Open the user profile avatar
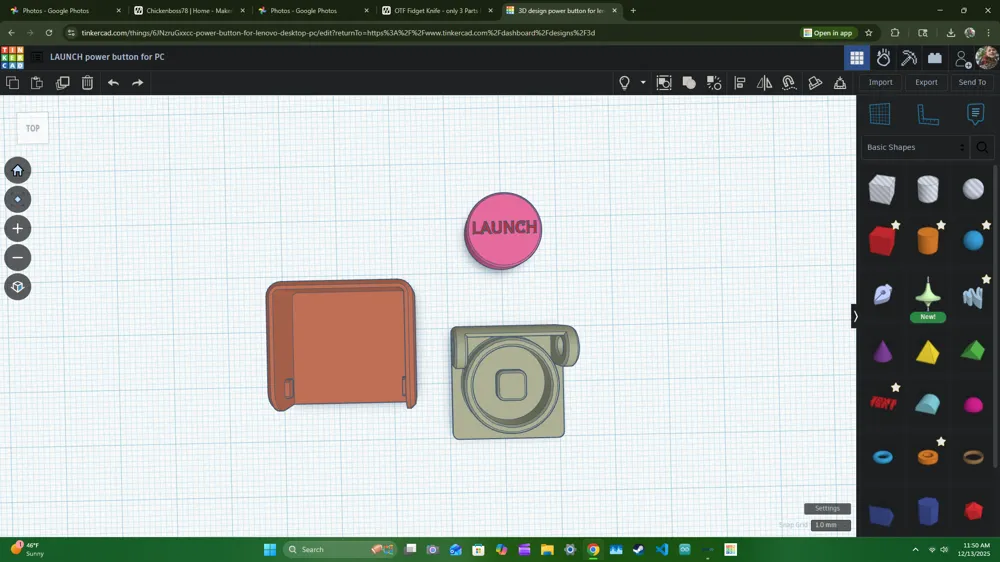Screen dimensions: 1000x562 (987, 57)
